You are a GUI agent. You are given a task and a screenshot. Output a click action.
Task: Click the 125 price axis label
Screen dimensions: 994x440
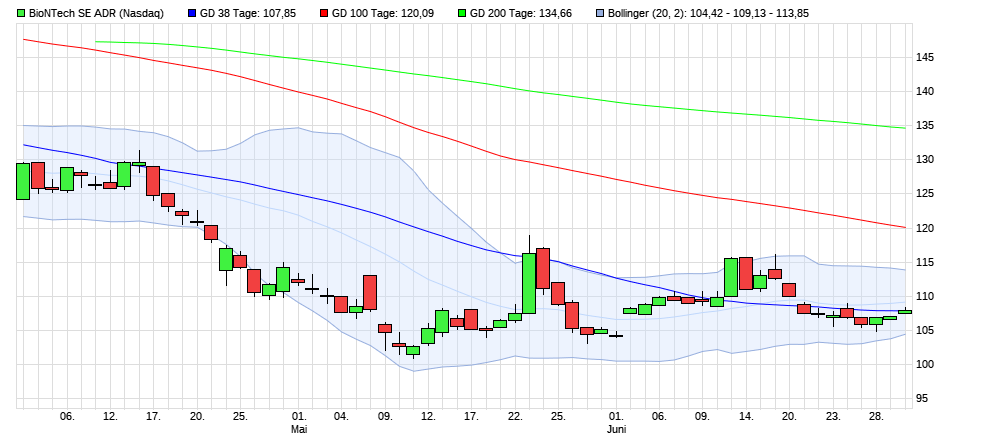point(926,194)
